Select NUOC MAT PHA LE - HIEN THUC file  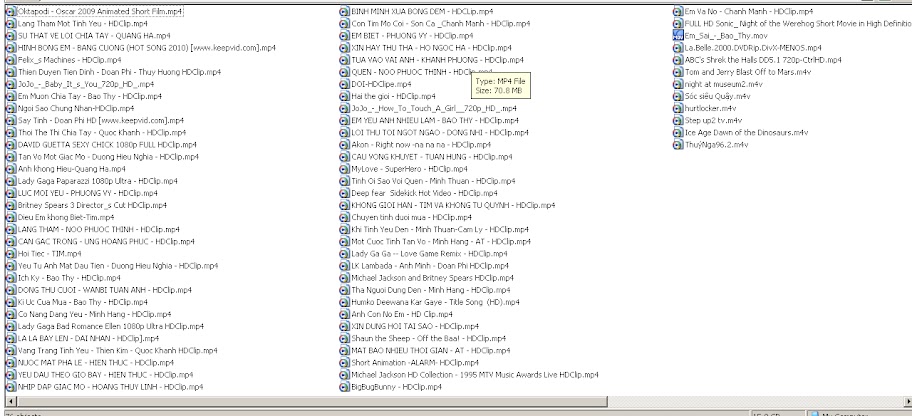95,362
